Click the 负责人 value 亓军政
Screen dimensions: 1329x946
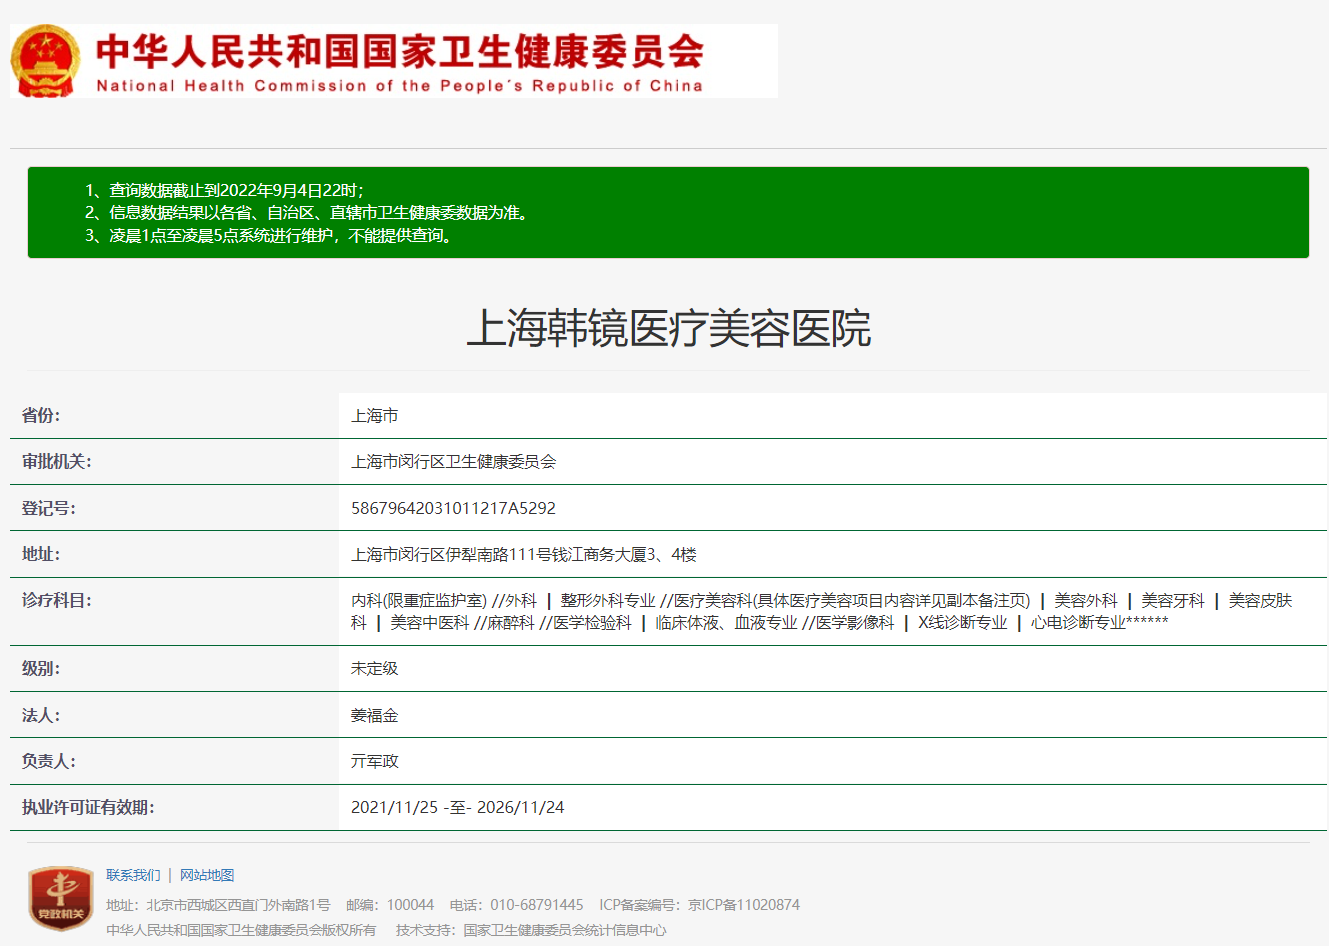click(375, 761)
